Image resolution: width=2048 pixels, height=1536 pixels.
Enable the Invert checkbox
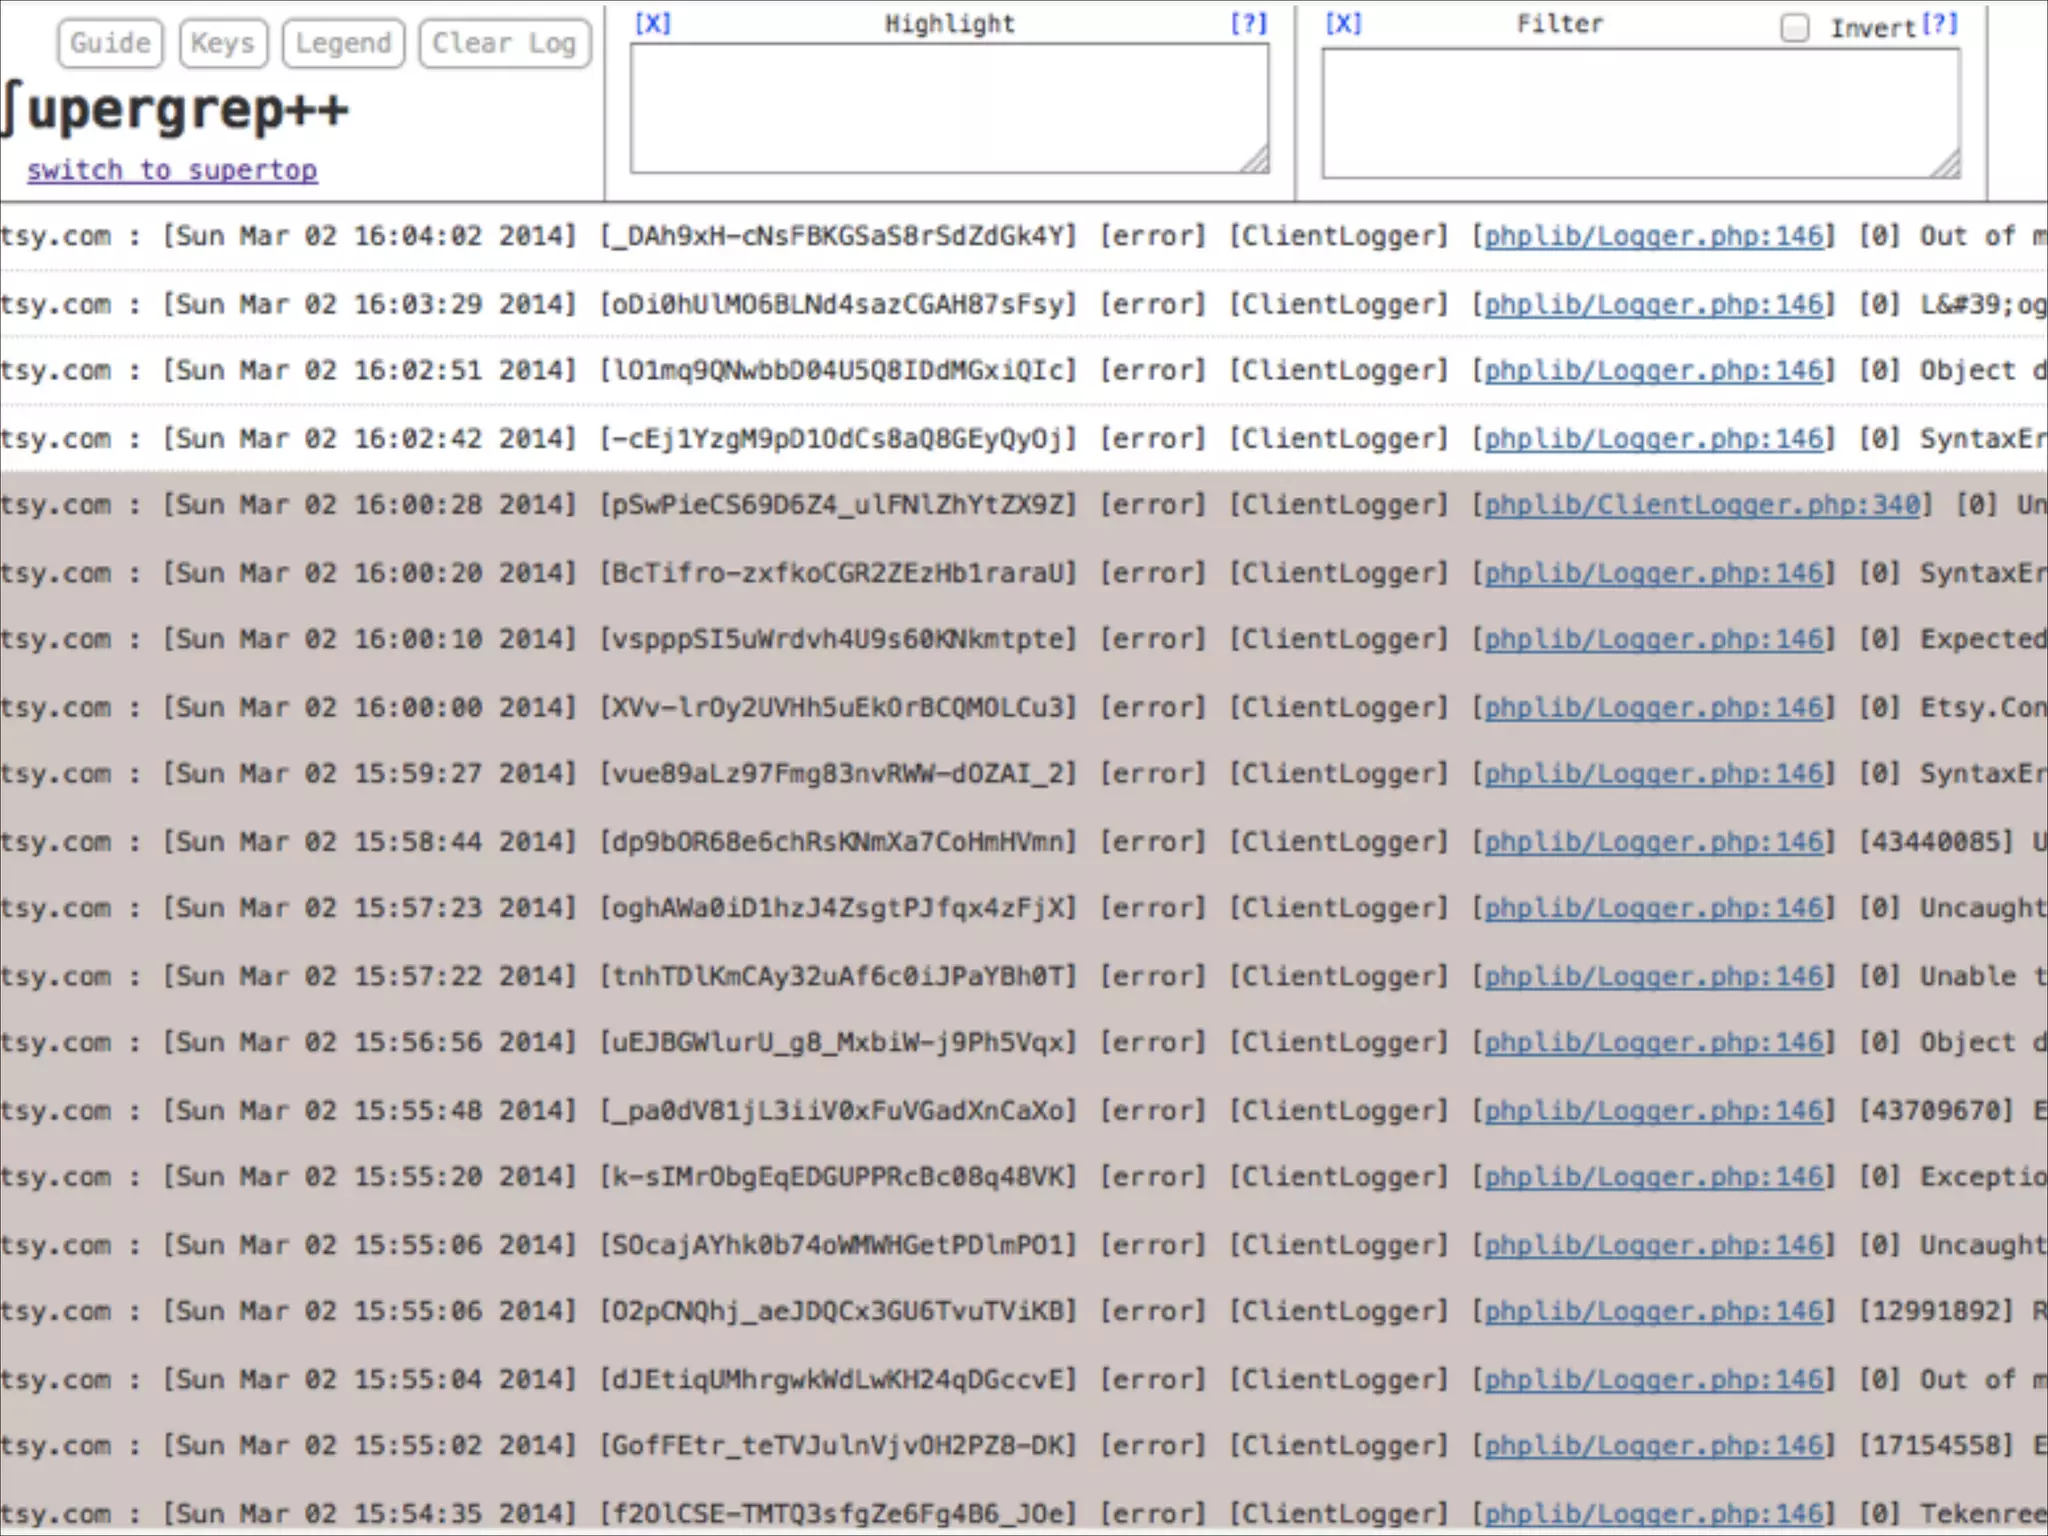click(1795, 28)
